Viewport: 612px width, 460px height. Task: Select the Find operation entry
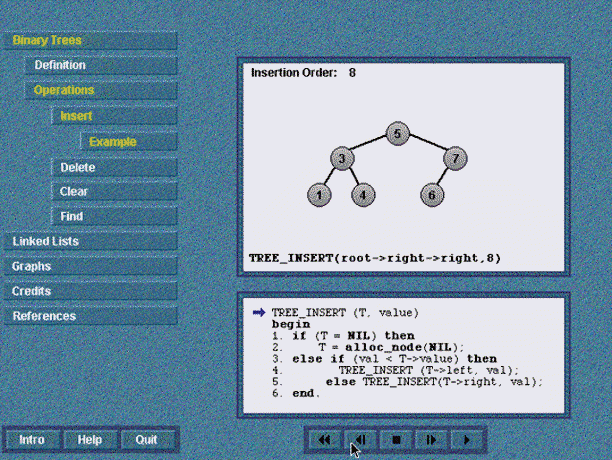(114, 216)
